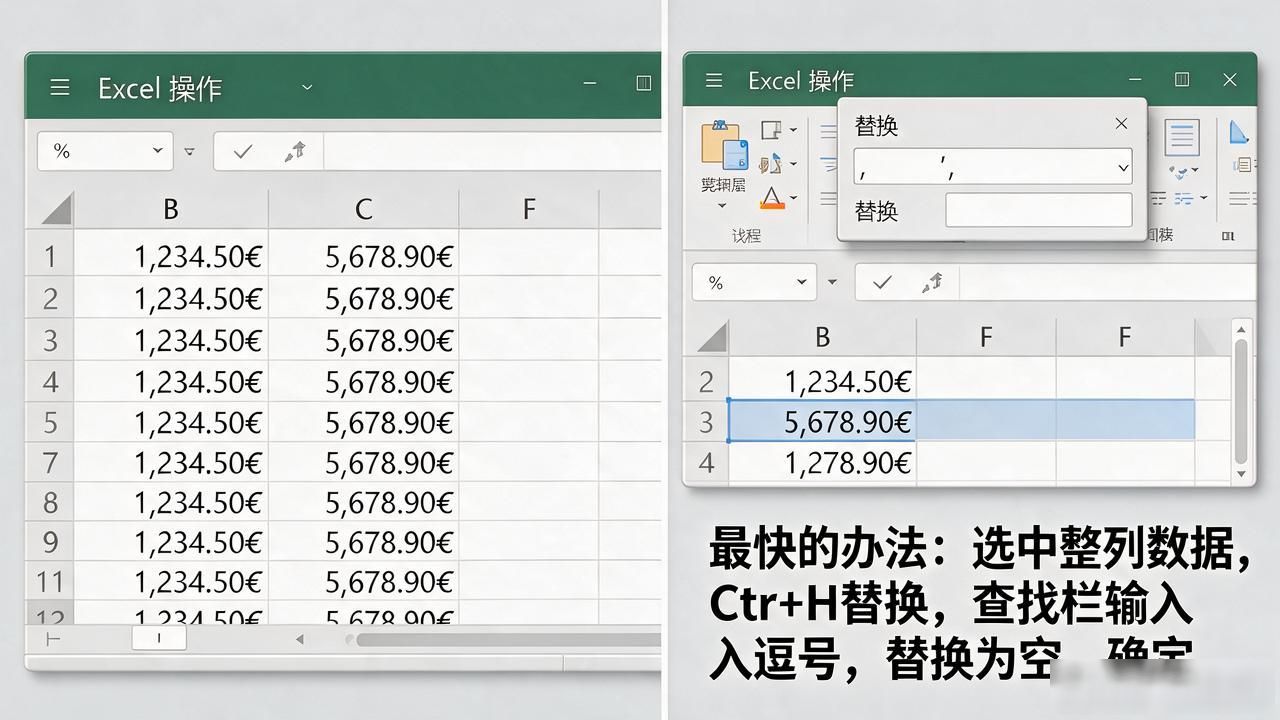Click the replace-with input field labeled 替换
This screenshot has width=1280, height=720.
tap(1039, 210)
